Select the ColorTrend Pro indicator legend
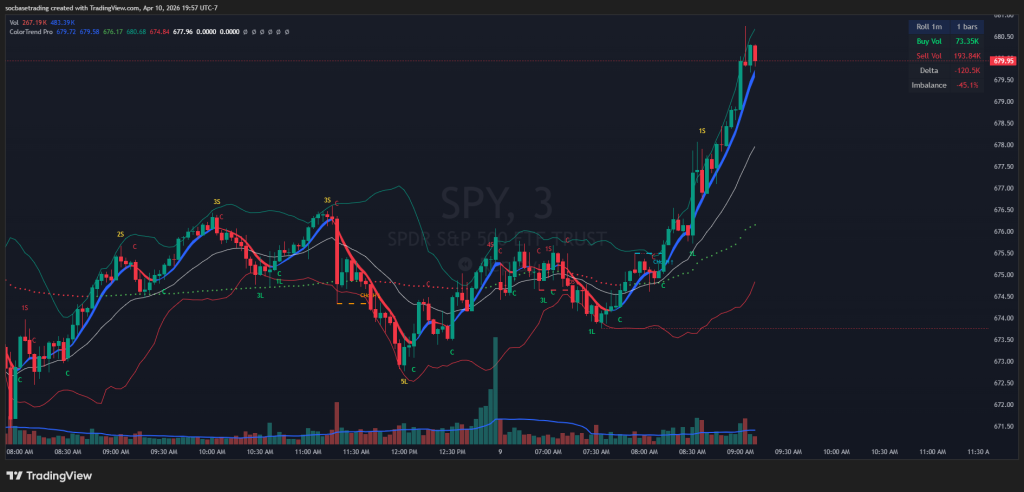The height and width of the screenshot is (492, 1024). coord(30,31)
